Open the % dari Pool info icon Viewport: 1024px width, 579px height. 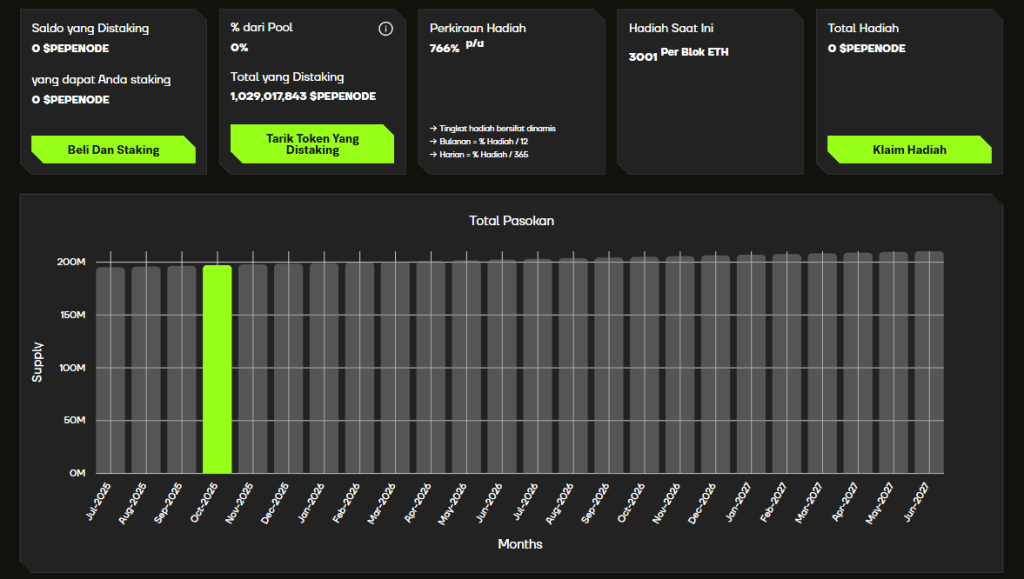click(x=385, y=29)
